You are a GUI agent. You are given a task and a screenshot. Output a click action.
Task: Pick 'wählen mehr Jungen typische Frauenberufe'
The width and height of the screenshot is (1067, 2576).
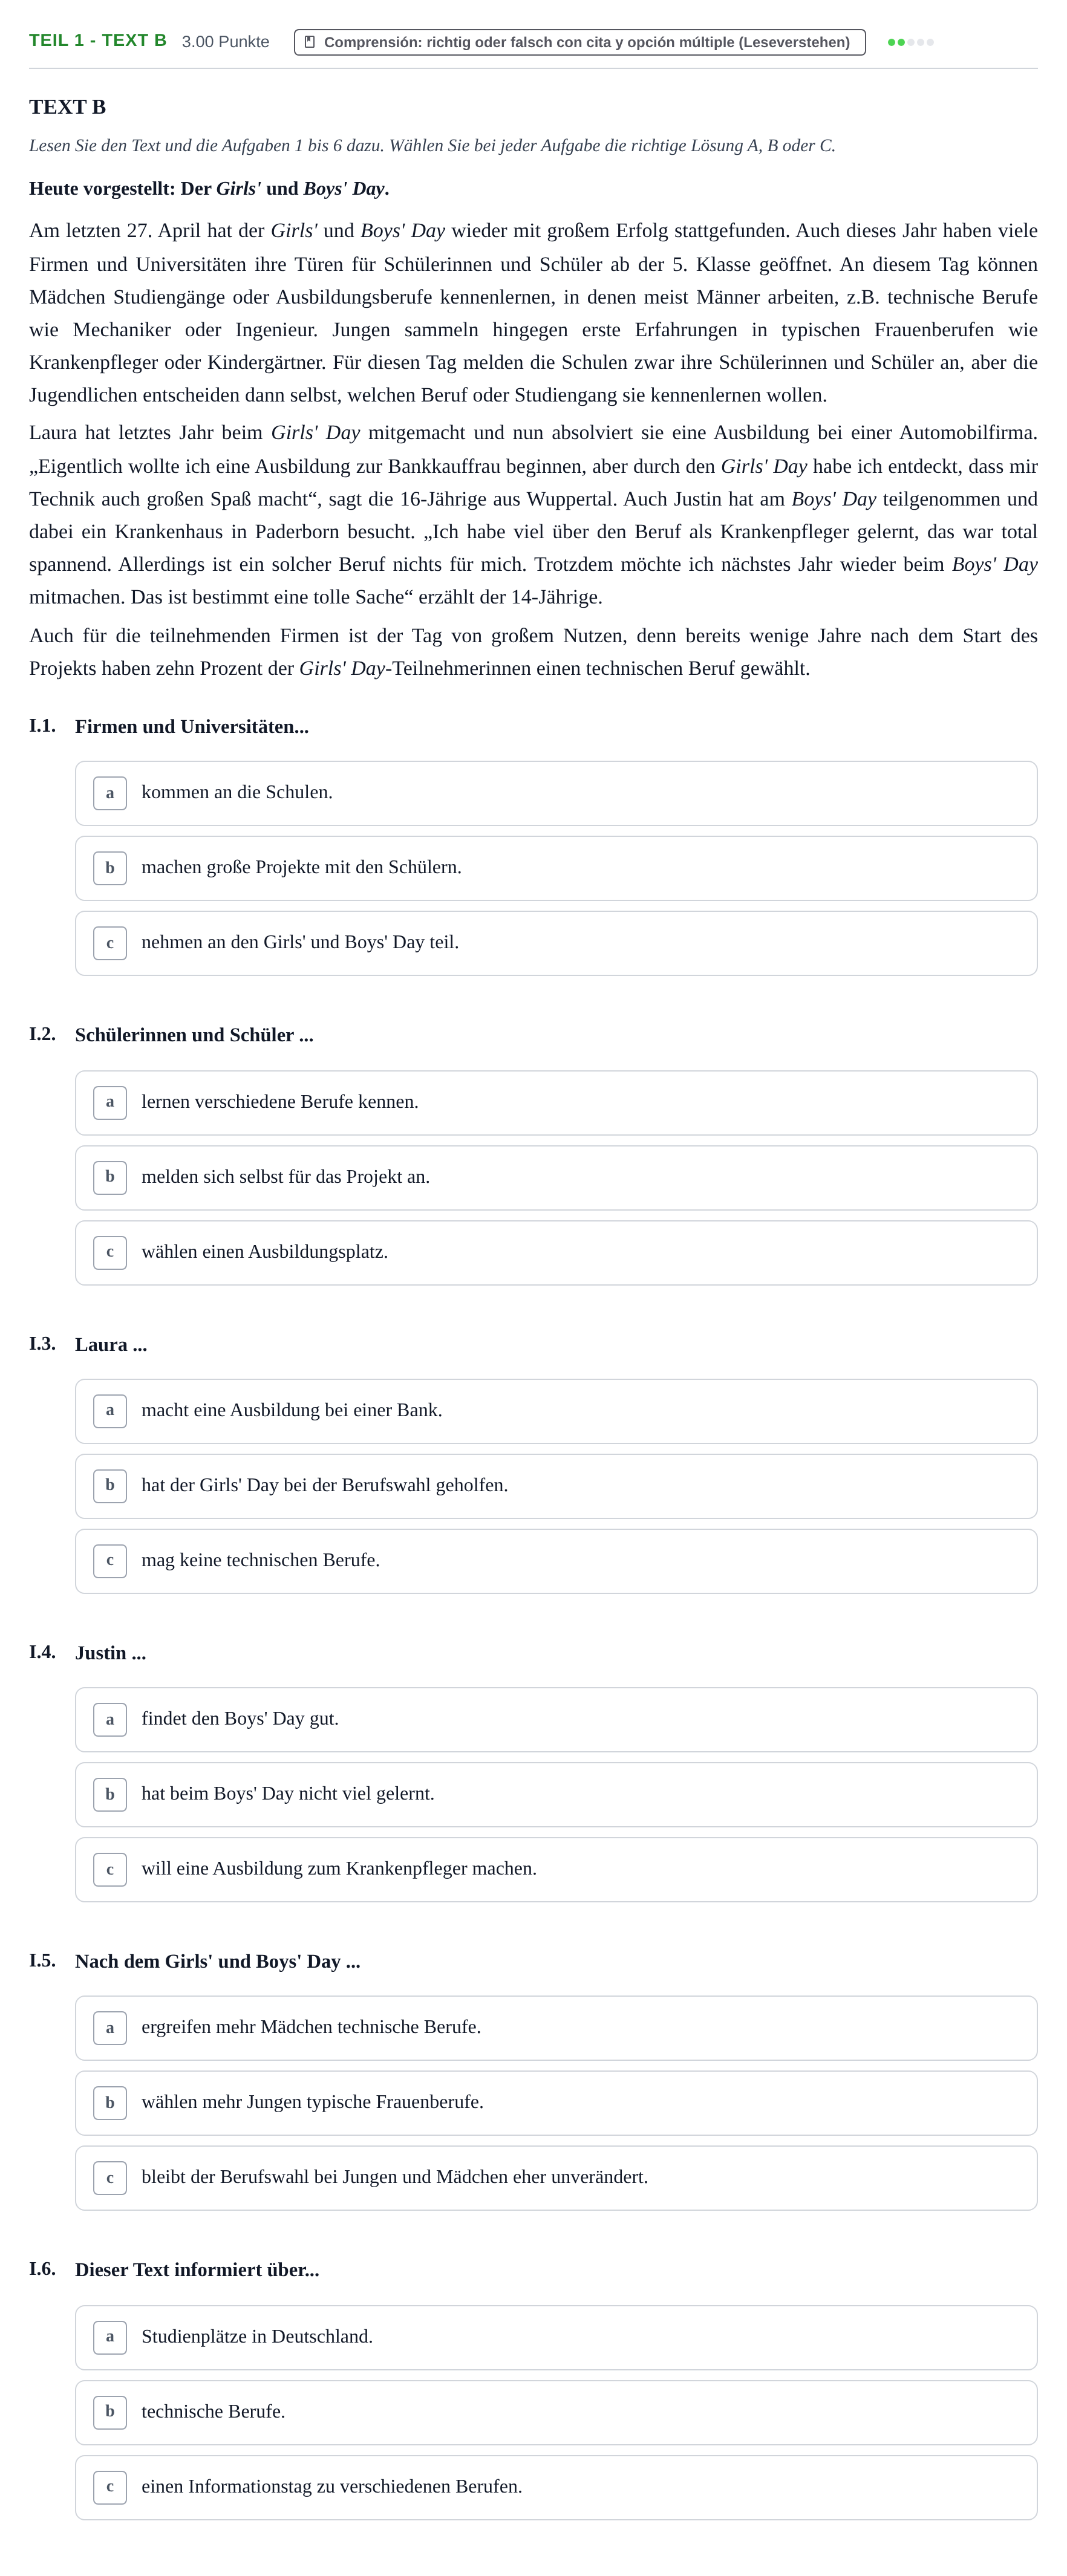556,2103
